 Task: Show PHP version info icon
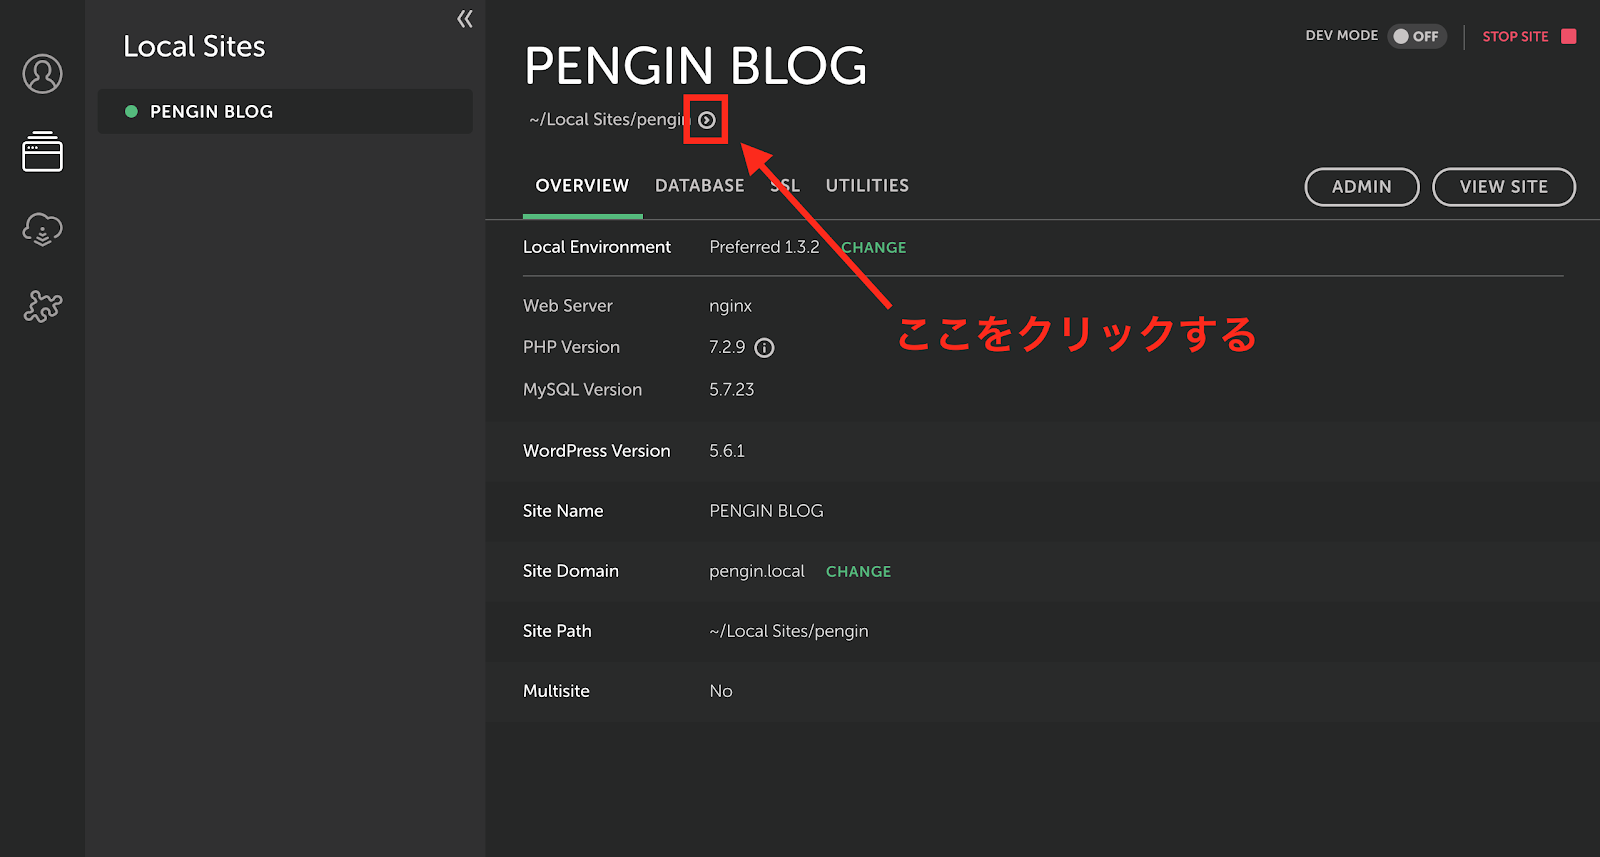pyautogui.click(x=764, y=348)
